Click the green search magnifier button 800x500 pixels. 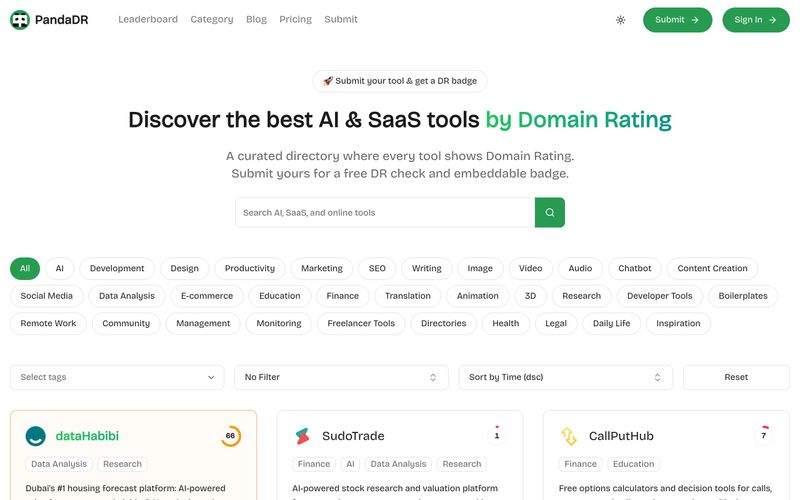[x=549, y=212]
